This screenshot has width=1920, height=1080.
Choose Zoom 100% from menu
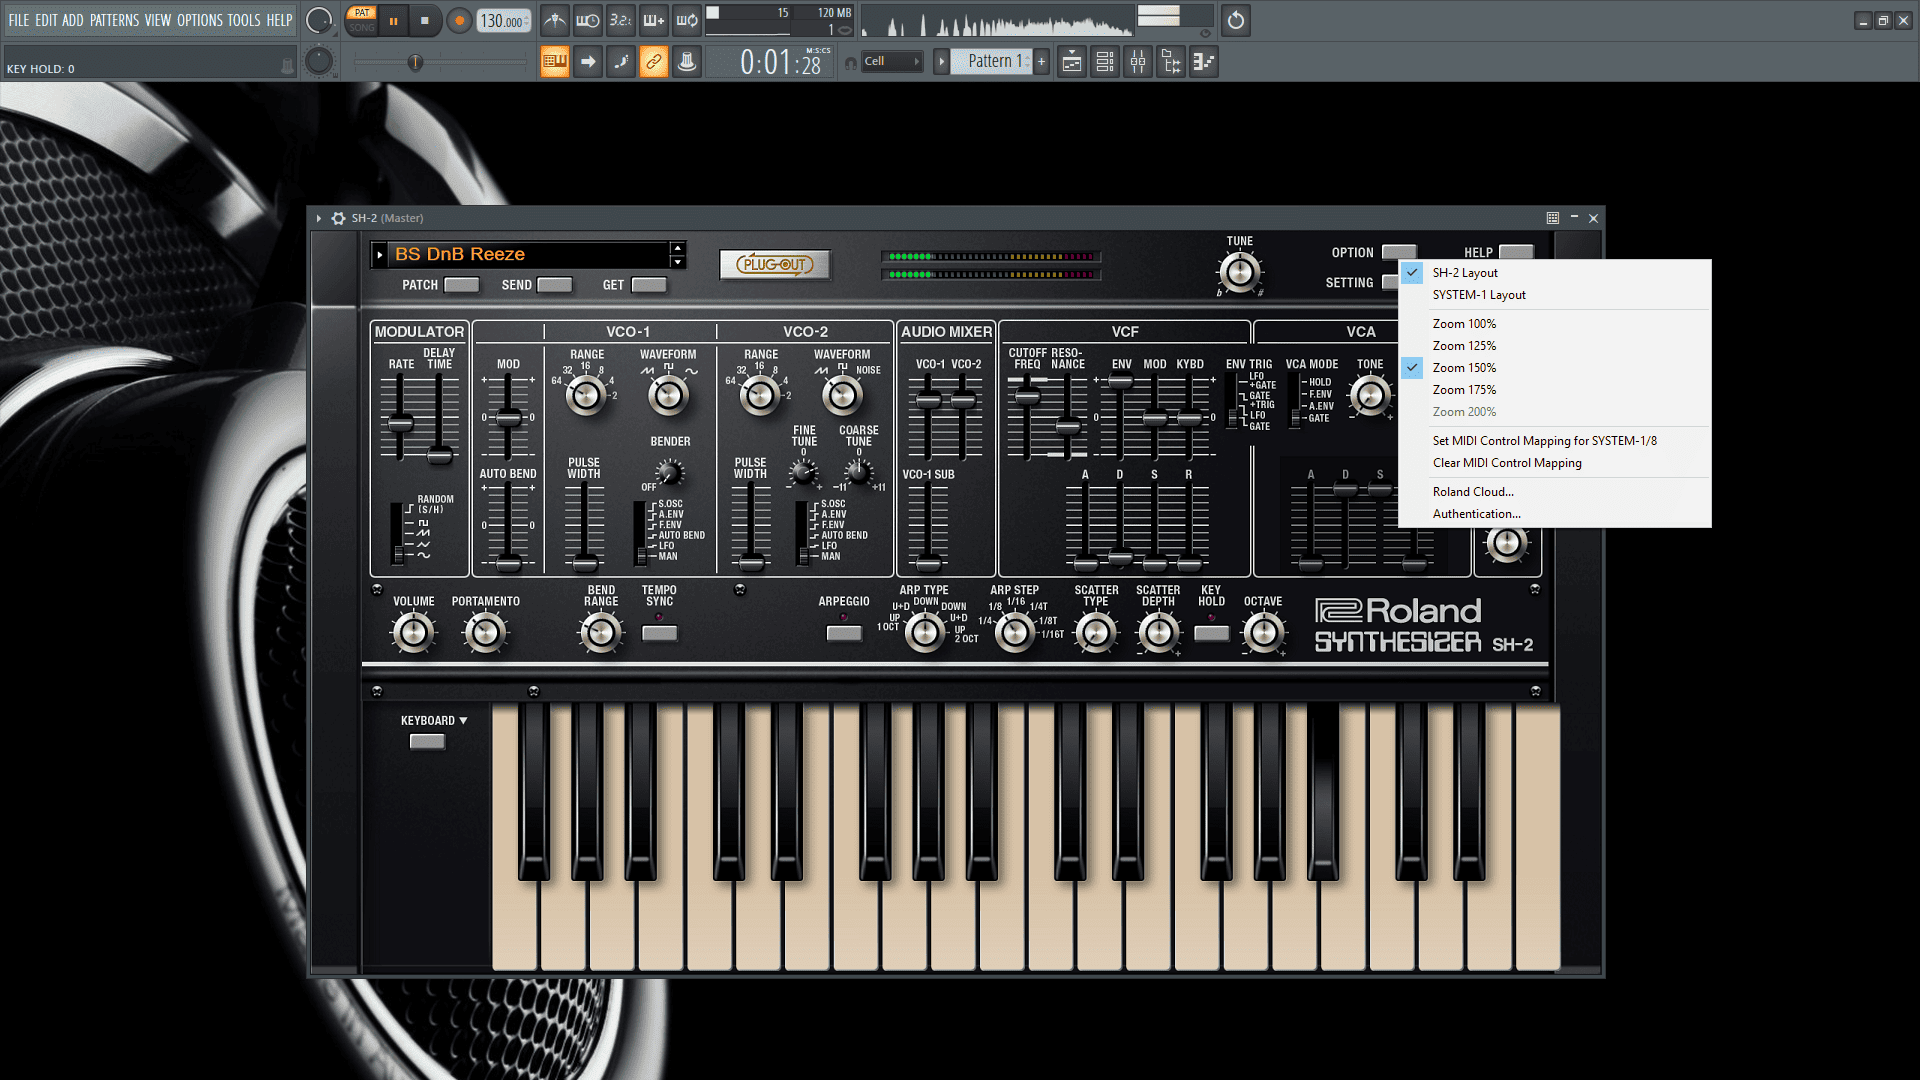tap(1554, 324)
